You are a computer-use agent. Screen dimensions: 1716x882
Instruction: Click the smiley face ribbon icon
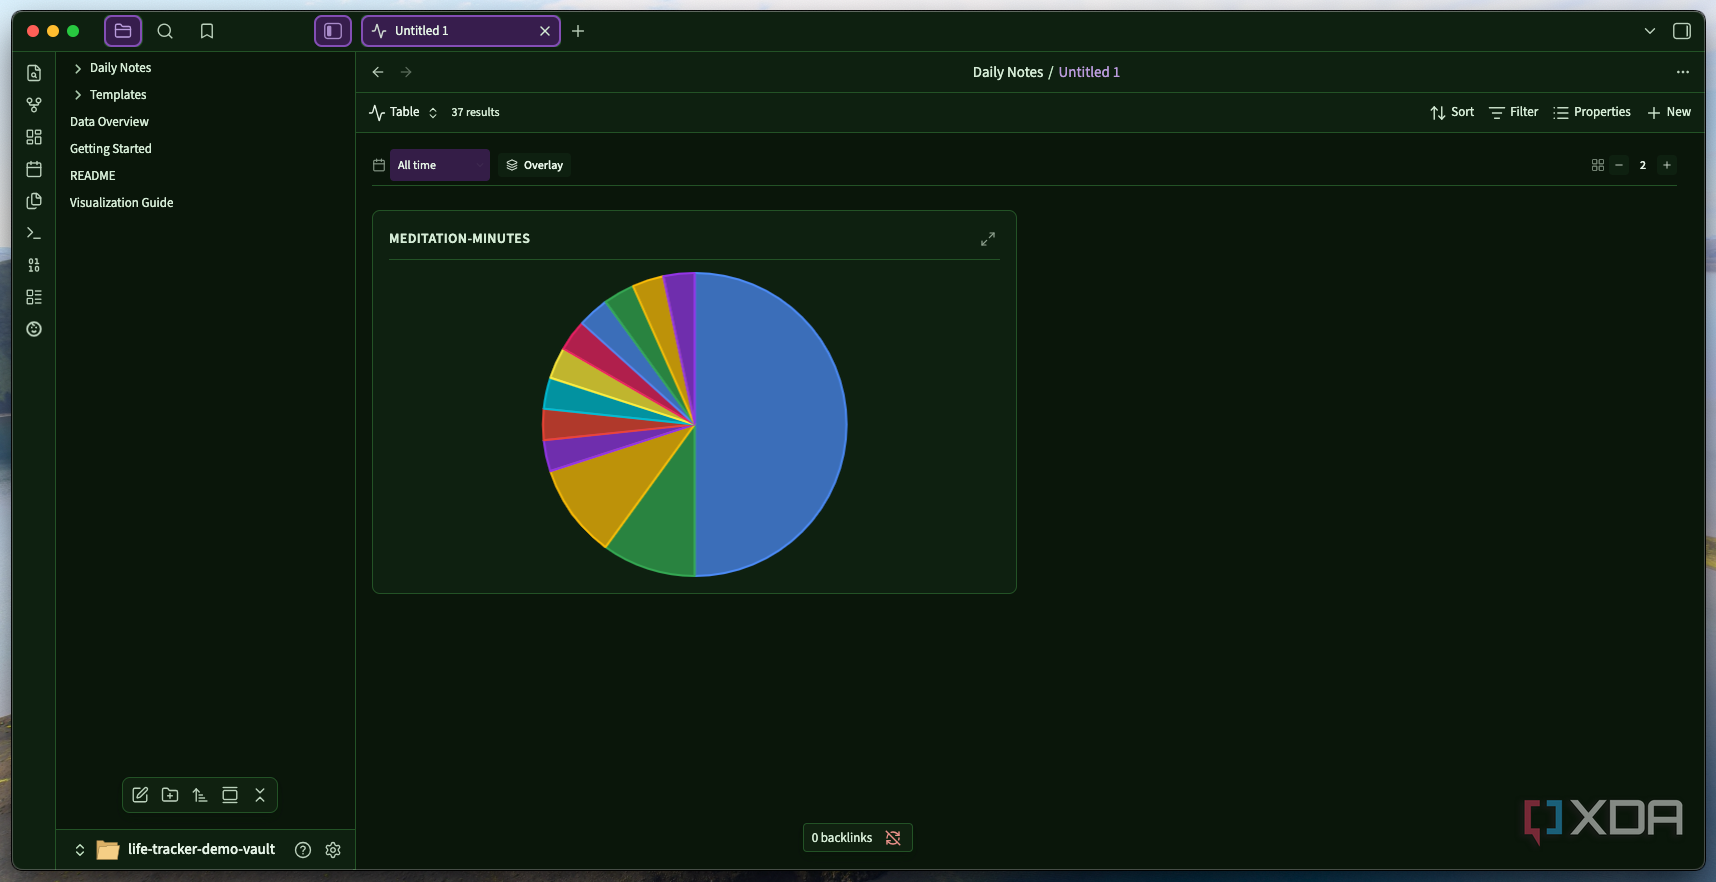(34, 329)
